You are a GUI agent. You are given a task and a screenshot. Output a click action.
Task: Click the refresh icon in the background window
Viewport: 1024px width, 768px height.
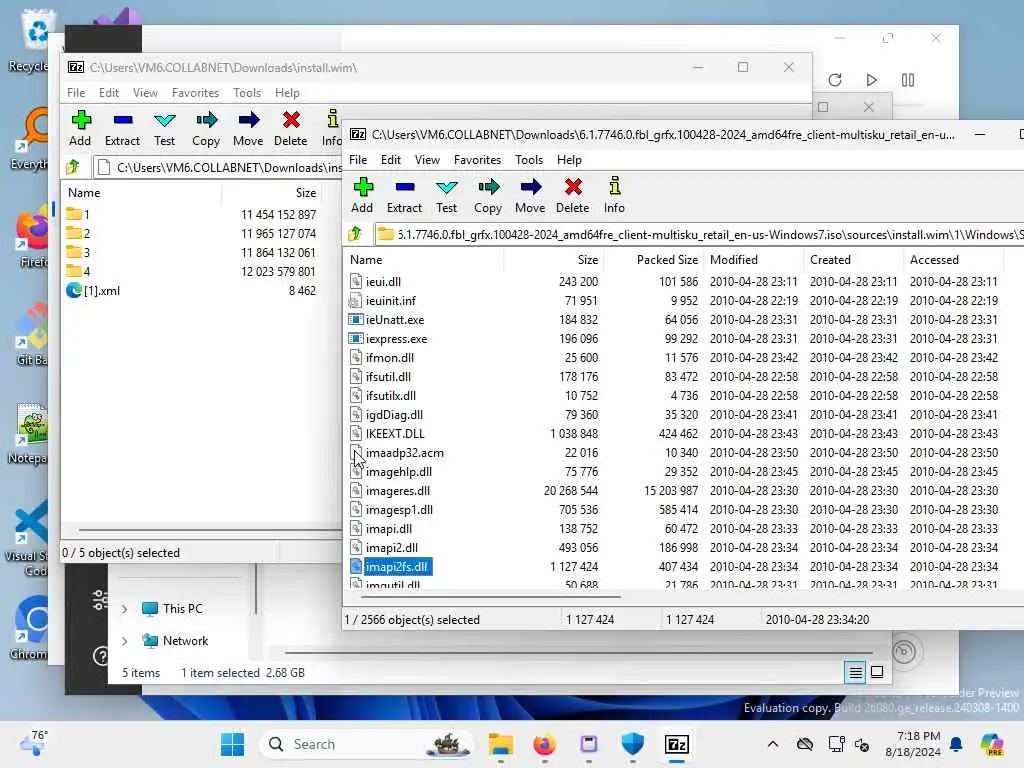(835, 80)
